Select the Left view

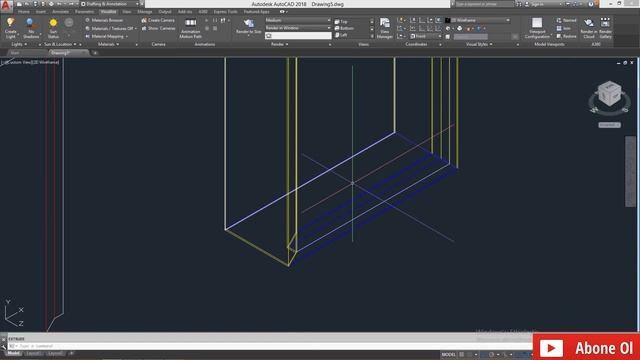click(x=341, y=35)
